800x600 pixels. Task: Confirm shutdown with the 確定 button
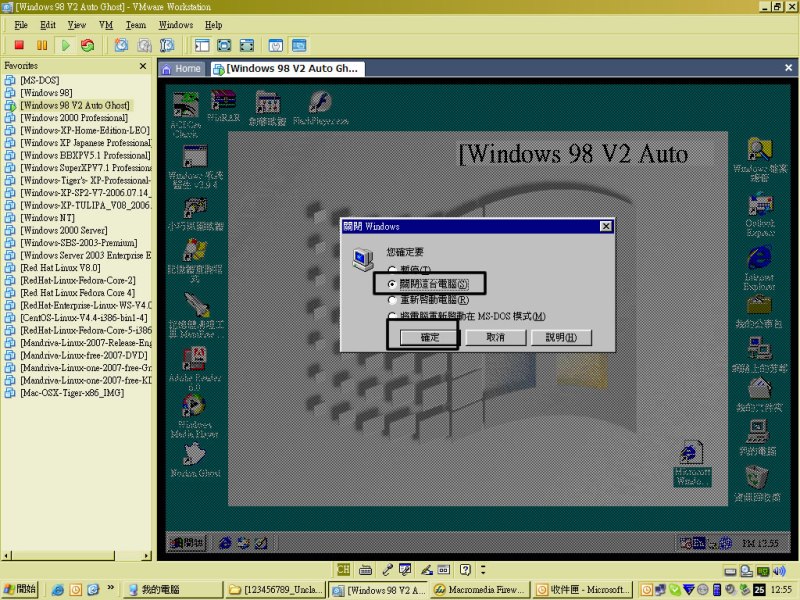coord(430,337)
